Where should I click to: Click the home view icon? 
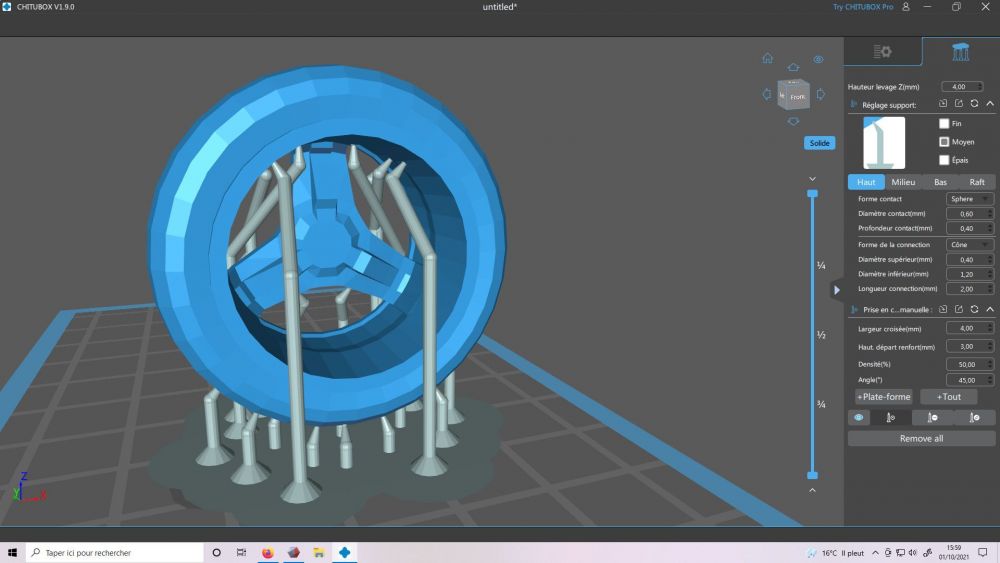click(x=767, y=58)
